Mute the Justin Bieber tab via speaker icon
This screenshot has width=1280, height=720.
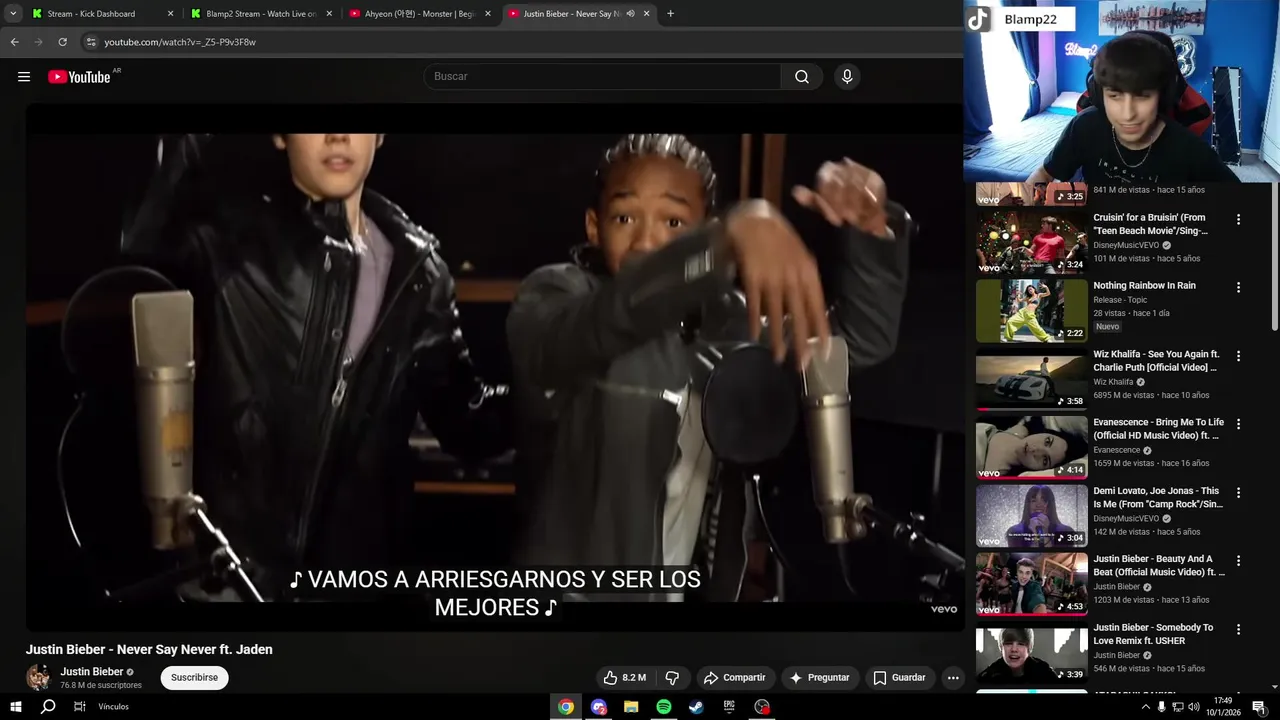(630, 14)
